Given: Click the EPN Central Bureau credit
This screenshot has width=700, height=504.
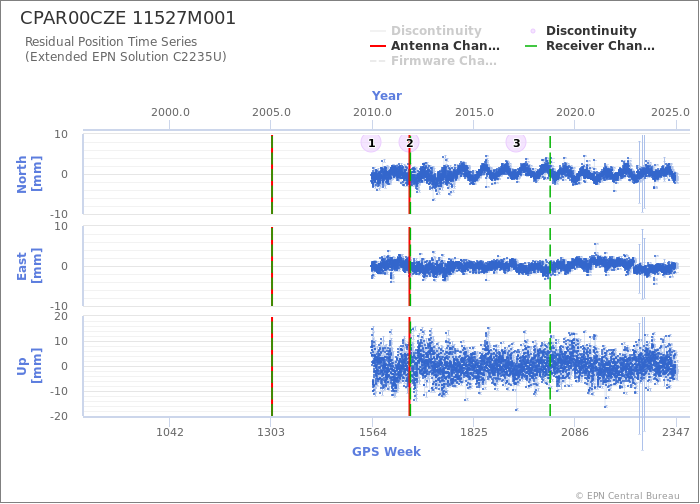Looking at the screenshot, I should click(628, 496).
